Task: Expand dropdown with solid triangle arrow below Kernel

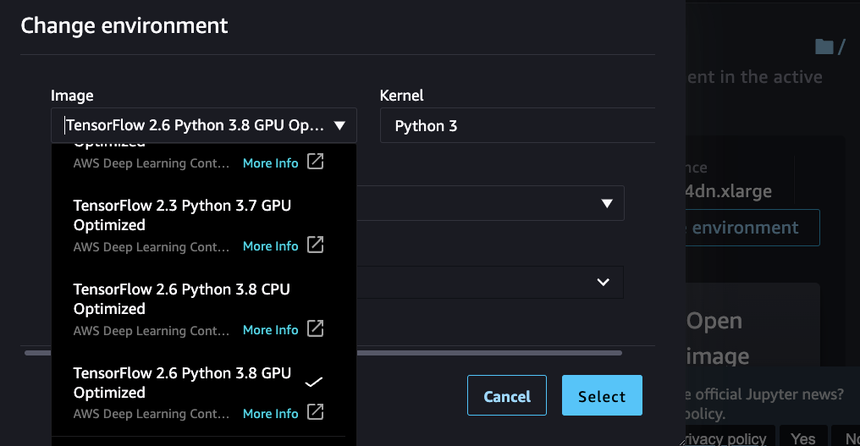Action: click(x=606, y=203)
